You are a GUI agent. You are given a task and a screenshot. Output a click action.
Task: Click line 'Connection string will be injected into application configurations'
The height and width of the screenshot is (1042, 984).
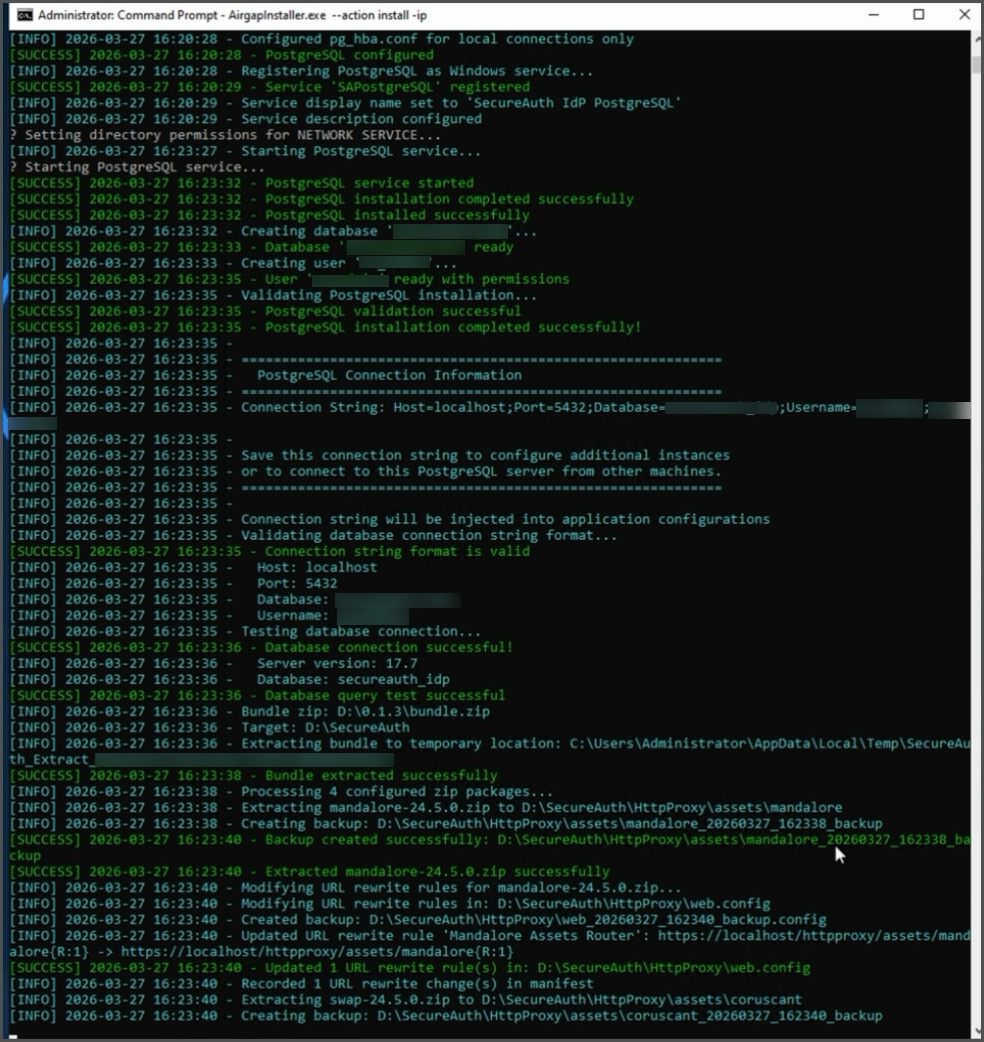click(x=390, y=519)
